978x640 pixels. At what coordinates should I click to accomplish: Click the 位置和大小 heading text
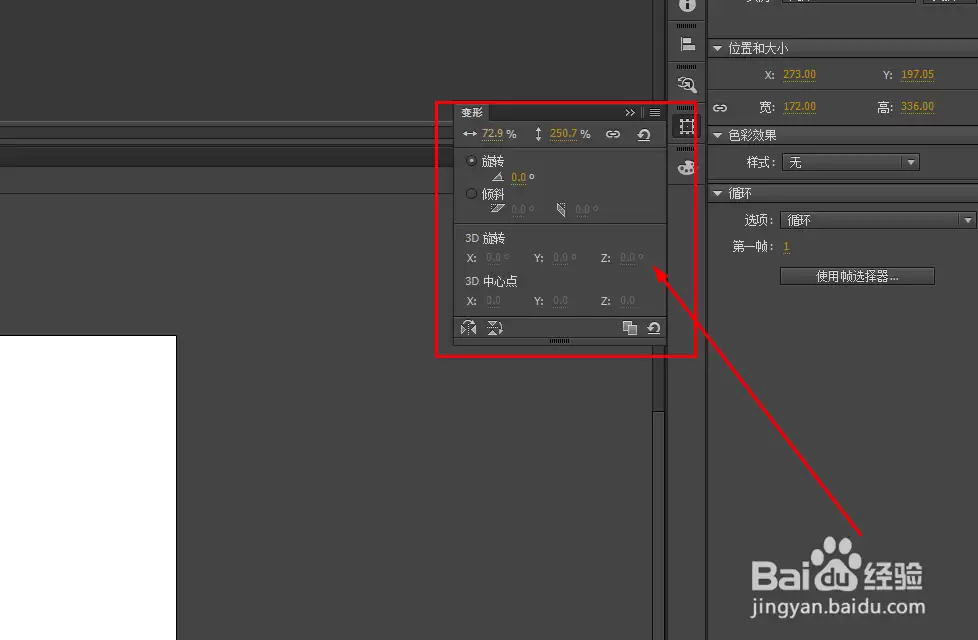click(758, 49)
